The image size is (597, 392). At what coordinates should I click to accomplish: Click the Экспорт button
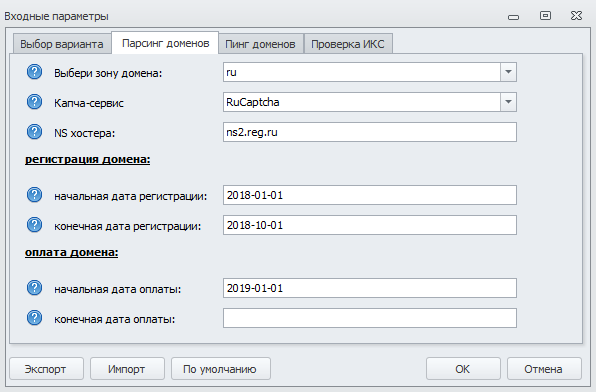click(46, 369)
